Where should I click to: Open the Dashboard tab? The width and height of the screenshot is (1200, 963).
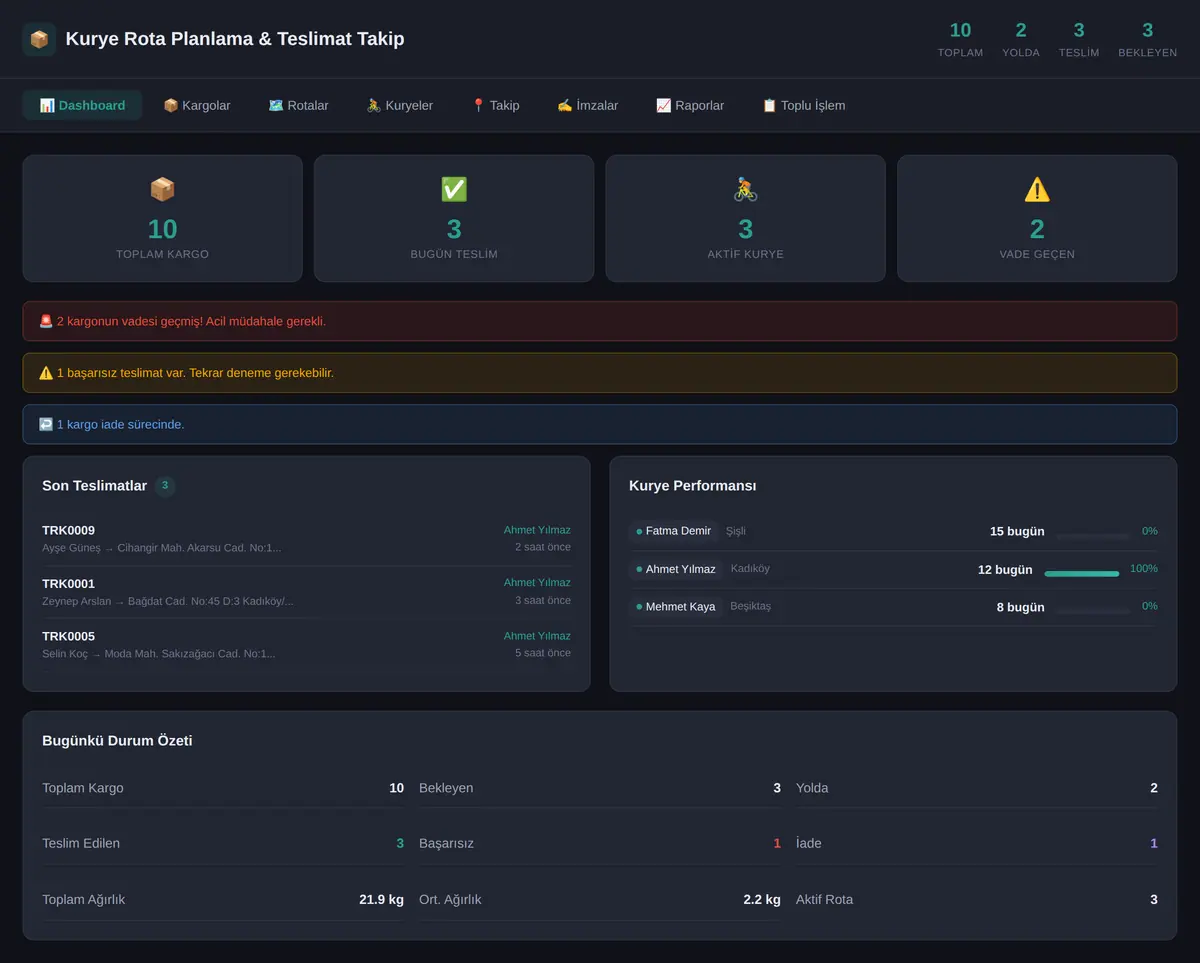pos(82,105)
